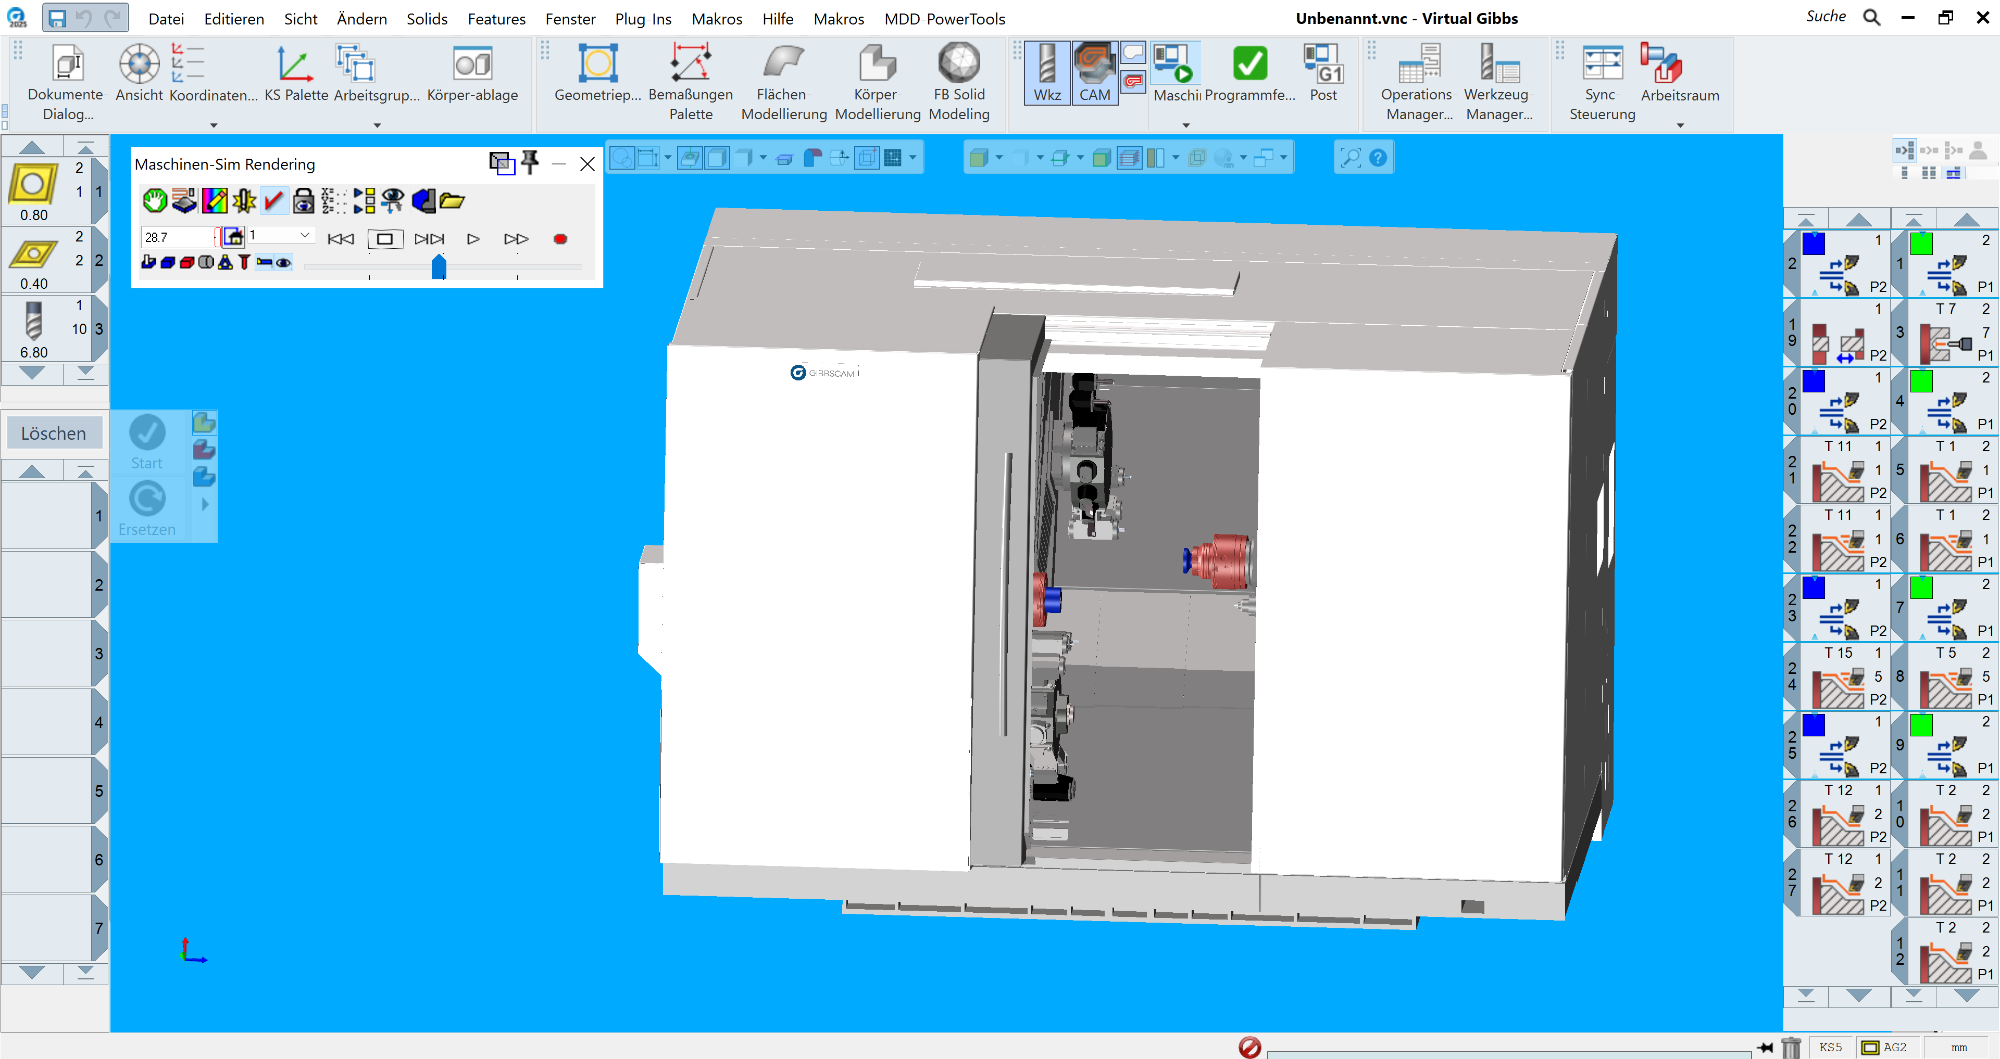Viewport: 2000px width, 1059px height.
Task: Open the Operations Manager
Action: [1417, 83]
